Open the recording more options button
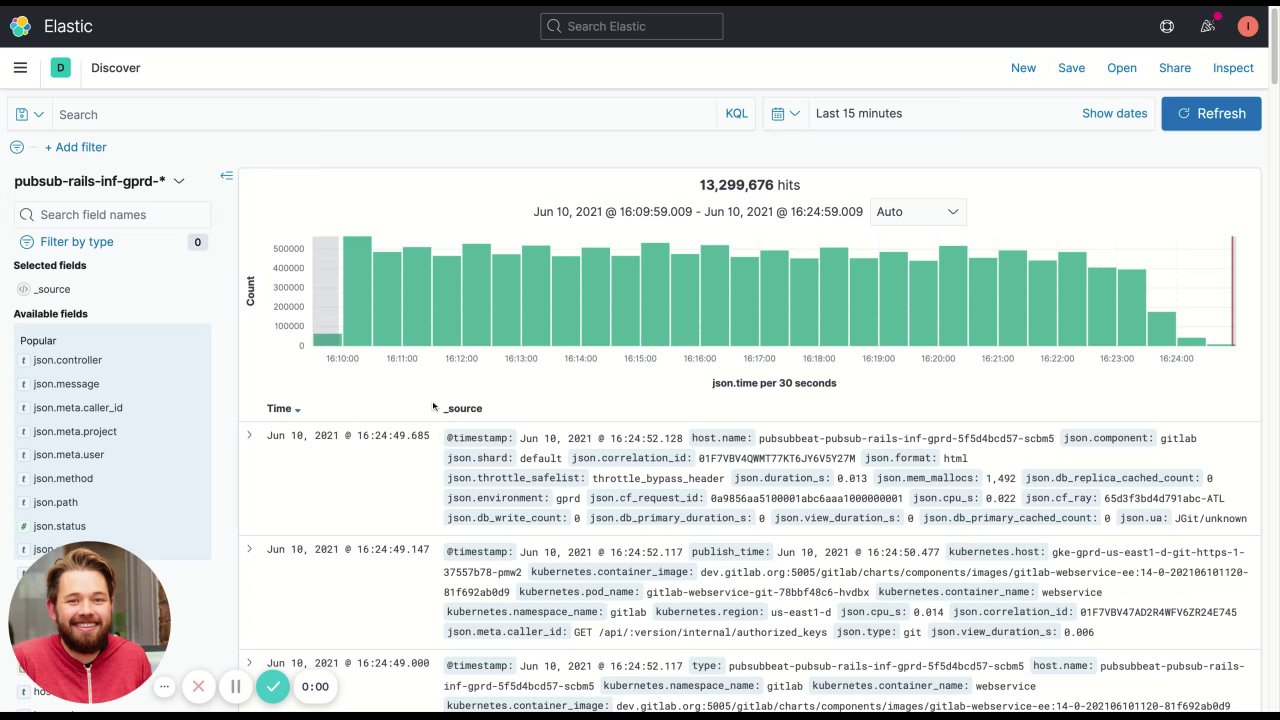This screenshot has height=720, width=1280. [x=165, y=686]
